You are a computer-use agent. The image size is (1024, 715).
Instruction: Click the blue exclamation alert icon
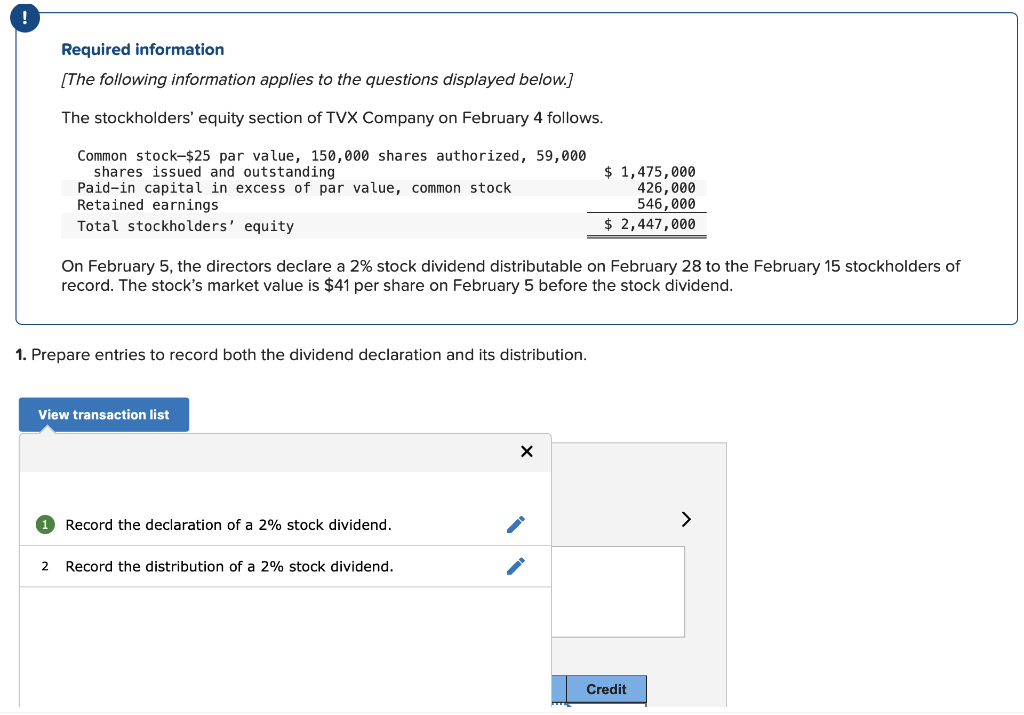click(x=25, y=18)
